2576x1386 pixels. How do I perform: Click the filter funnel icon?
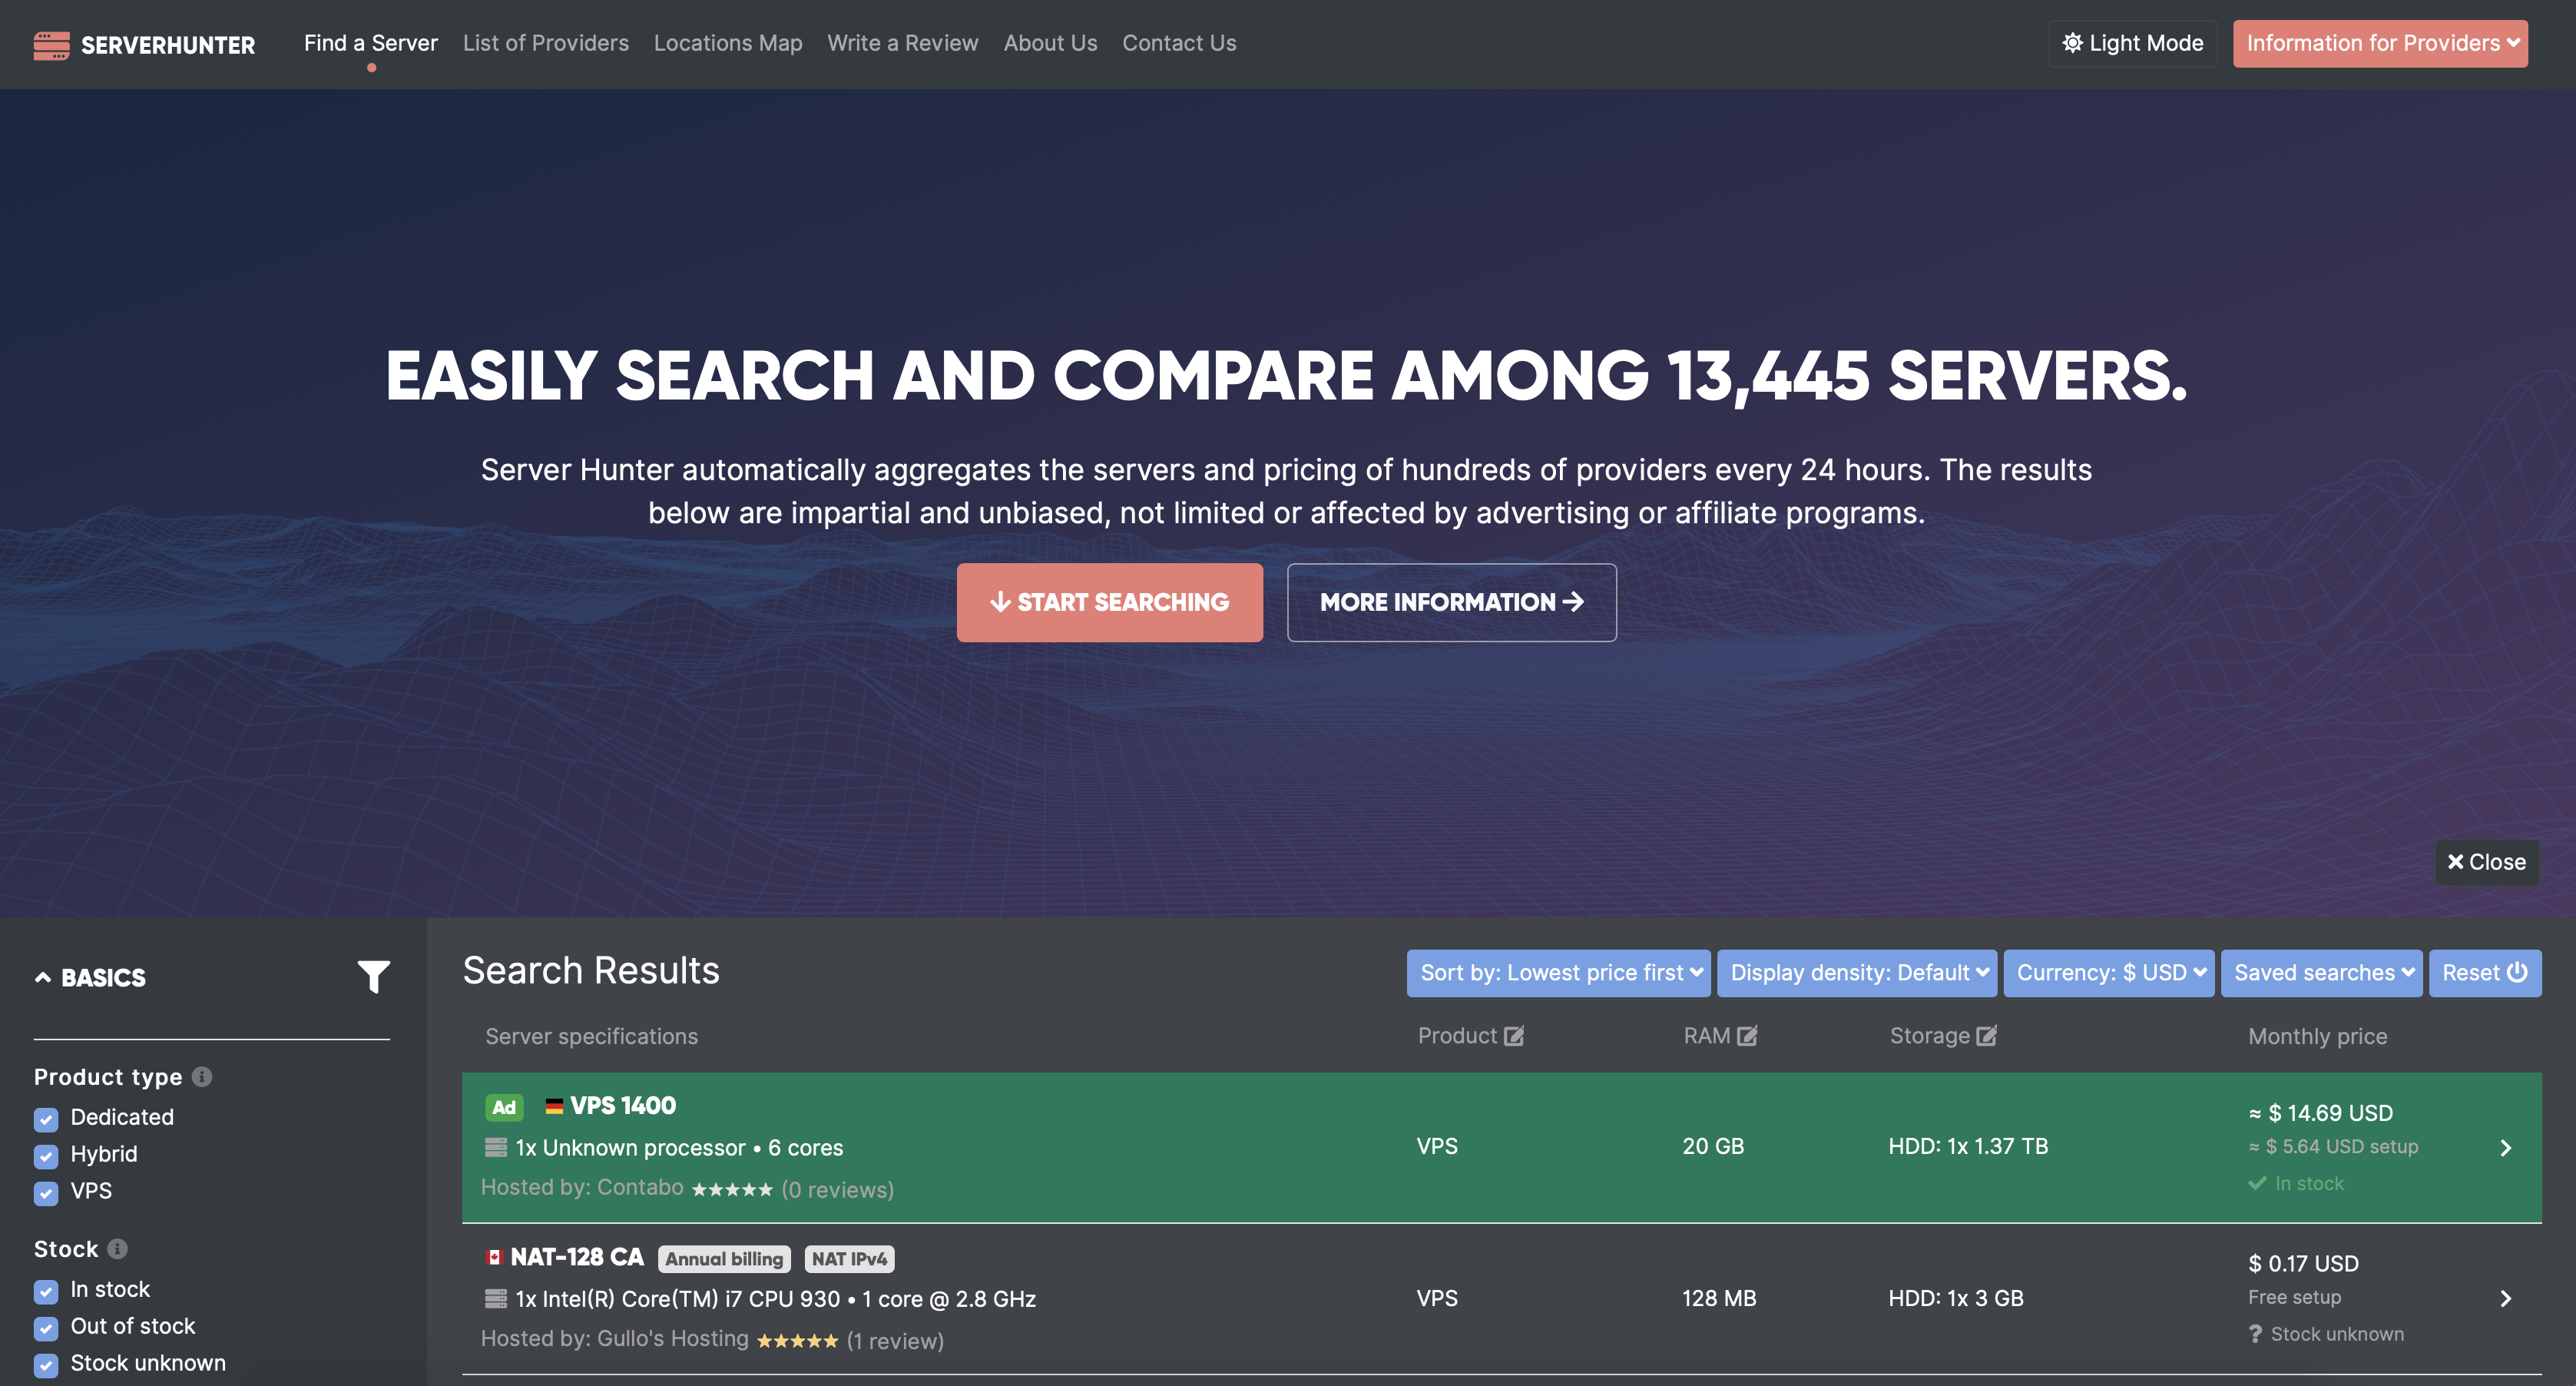tap(373, 976)
